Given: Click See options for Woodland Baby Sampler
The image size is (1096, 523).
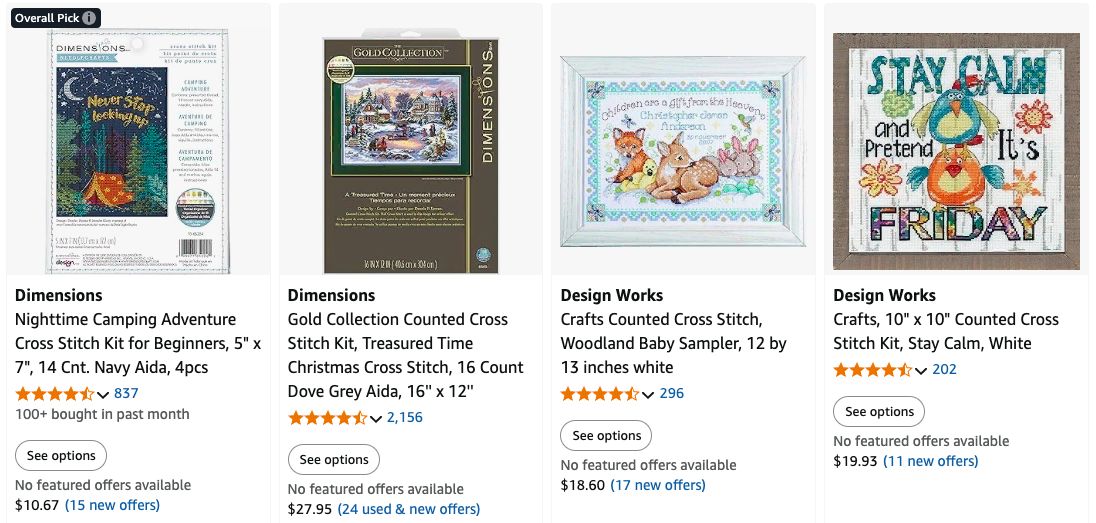Looking at the screenshot, I should (x=606, y=436).
